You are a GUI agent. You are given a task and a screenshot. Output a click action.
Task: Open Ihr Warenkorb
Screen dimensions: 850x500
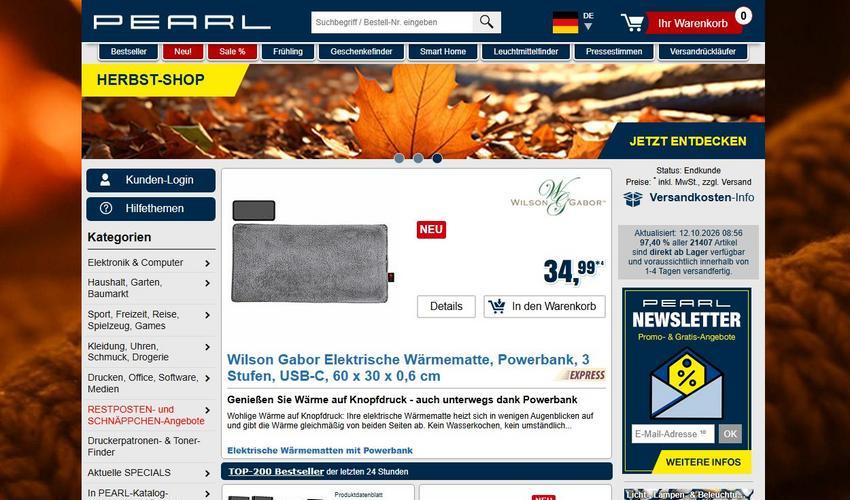coord(693,23)
